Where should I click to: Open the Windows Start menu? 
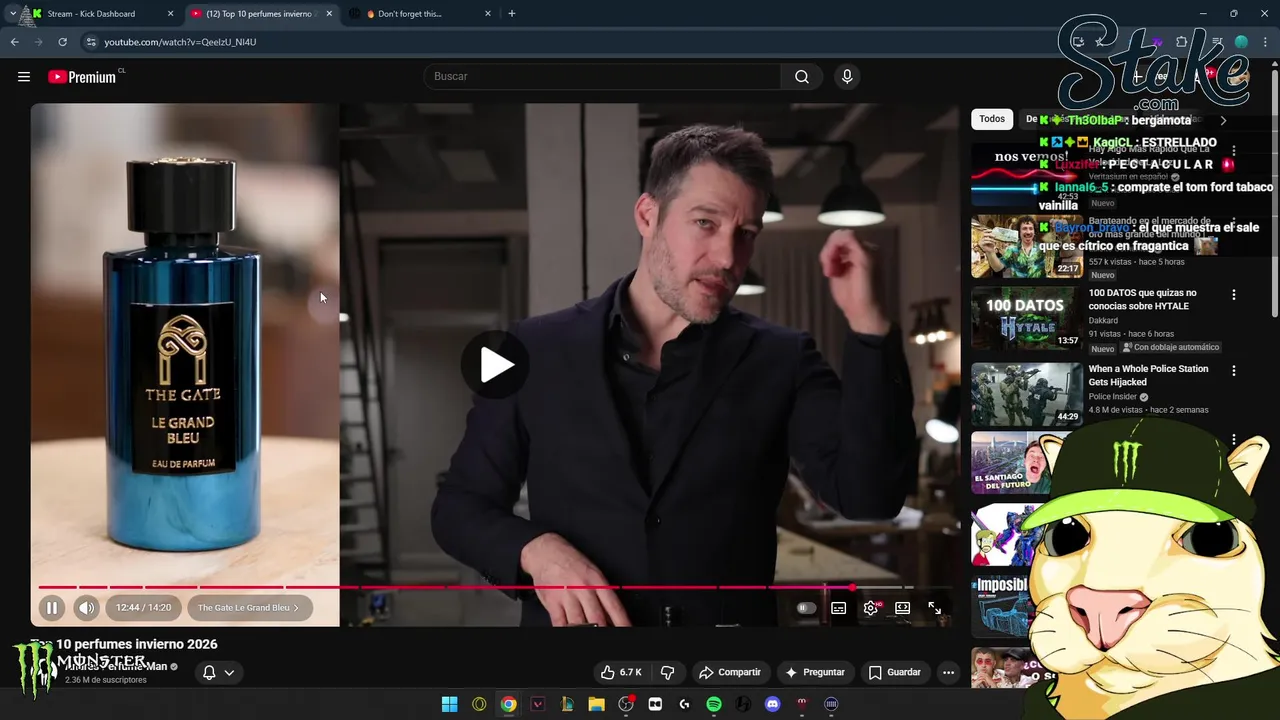click(450, 704)
